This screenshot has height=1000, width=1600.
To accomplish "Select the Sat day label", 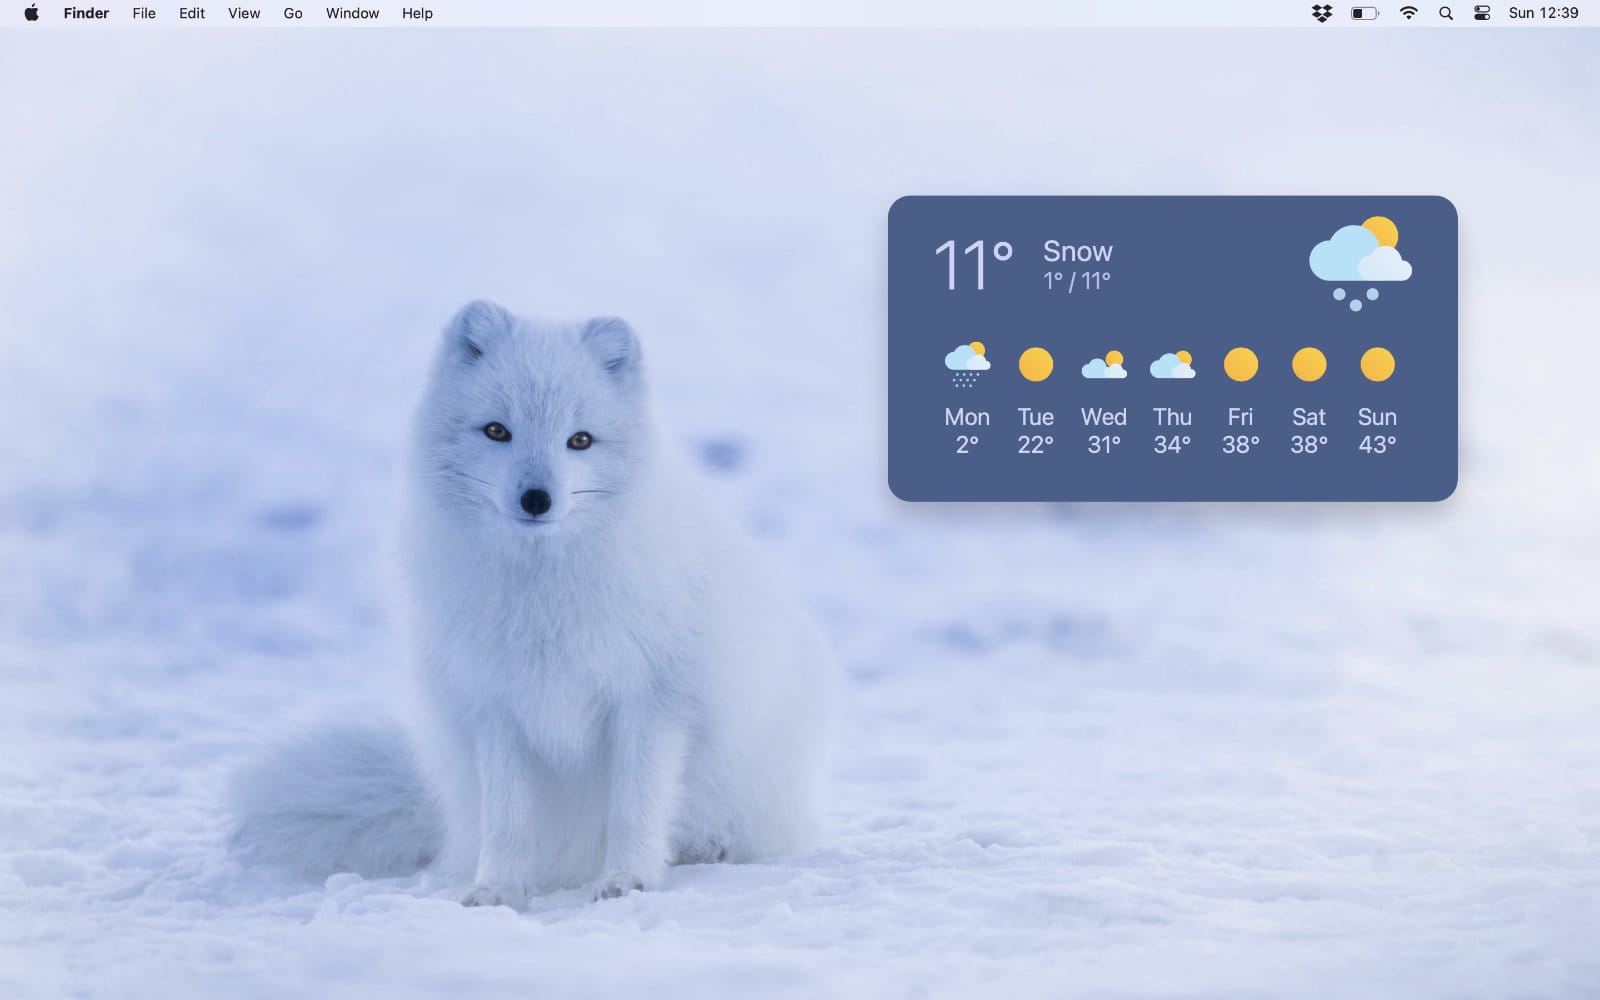I will click(x=1309, y=417).
